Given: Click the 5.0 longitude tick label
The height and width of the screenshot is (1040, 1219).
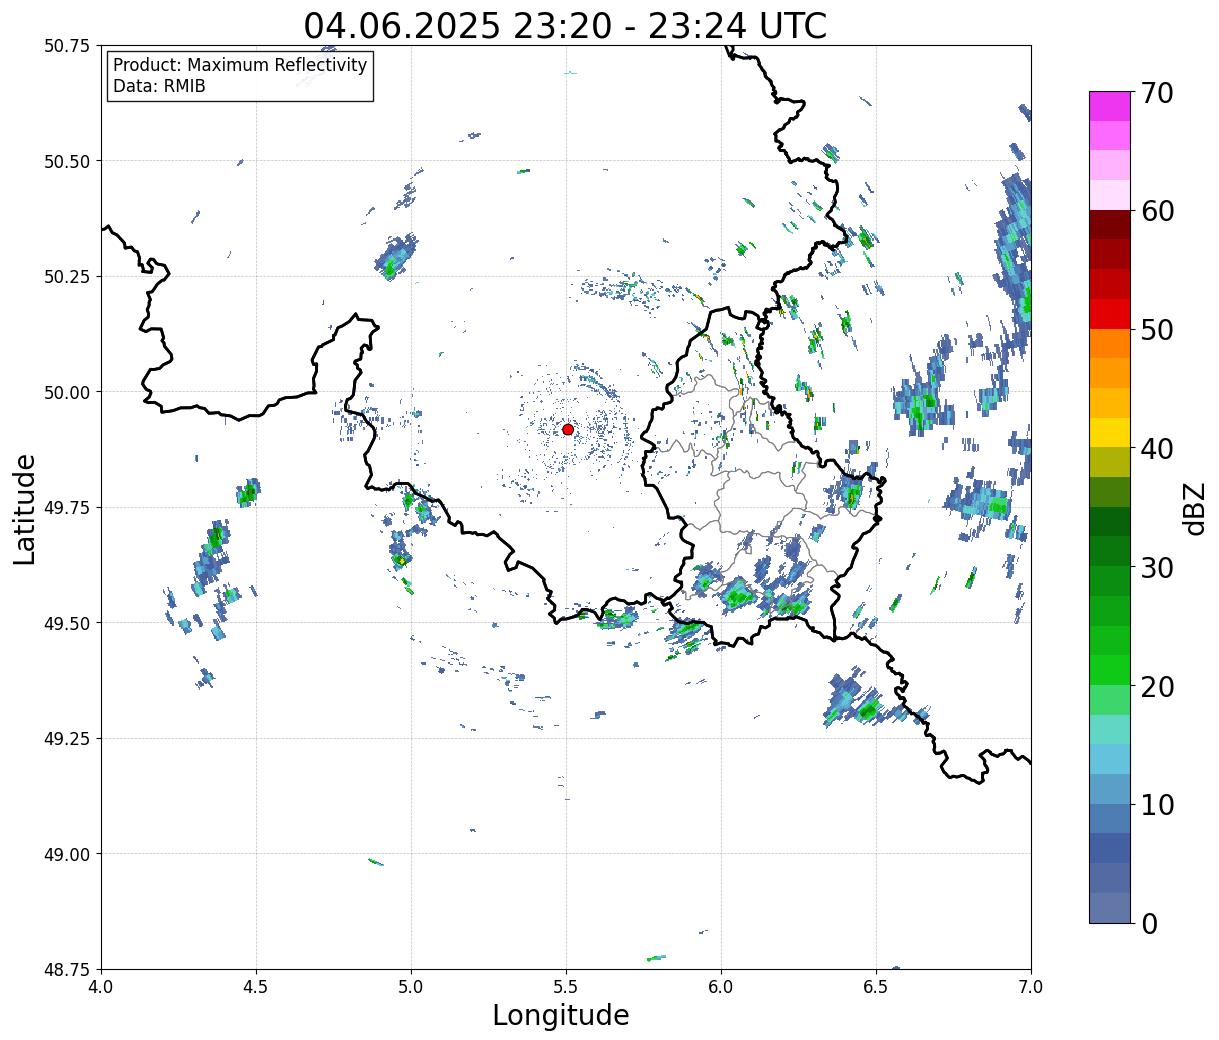Looking at the screenshot, I should coord(411,987).
